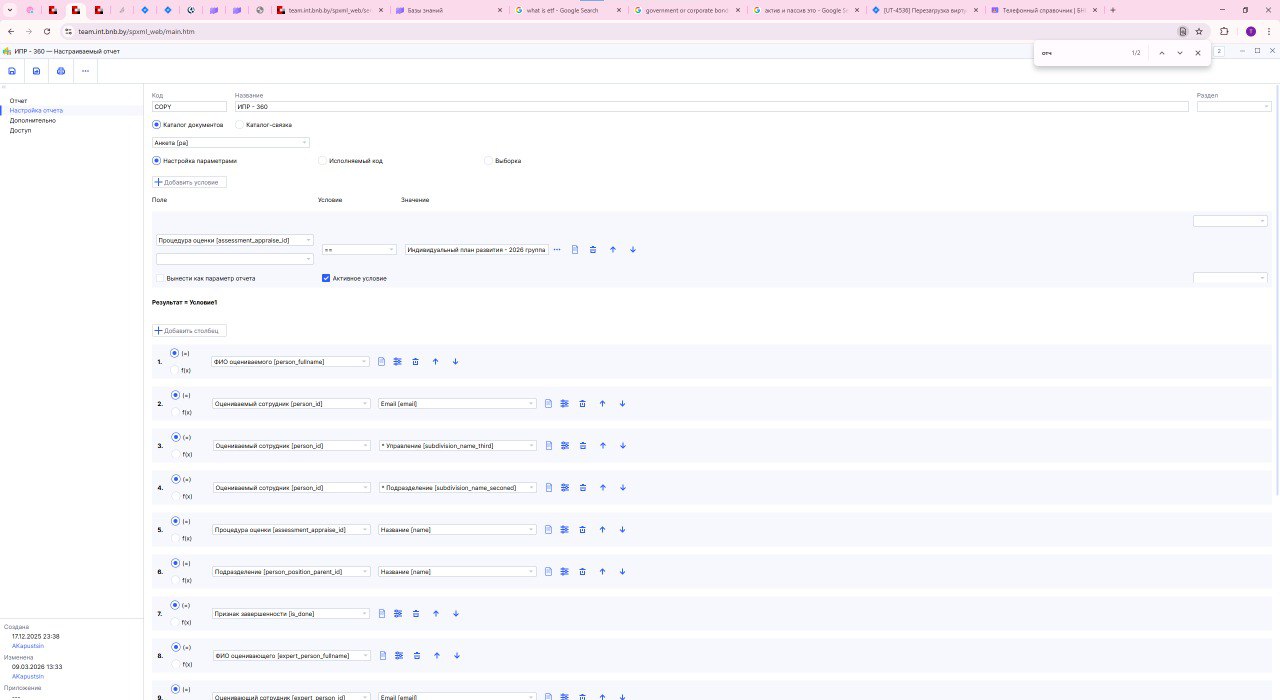Click into the 'Название' field with ИПР - 360

710,106
